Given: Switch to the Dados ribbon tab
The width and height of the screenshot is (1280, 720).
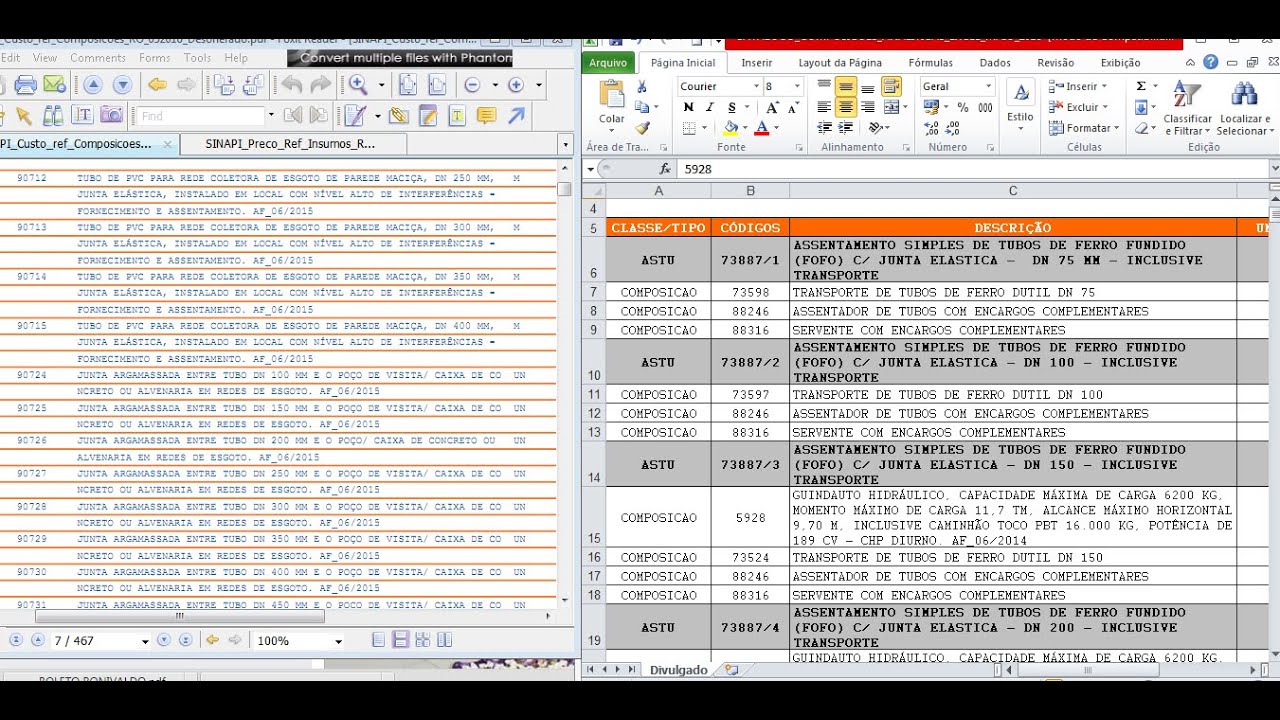Looking at the screenshot, I should click(x=995, y=63).
